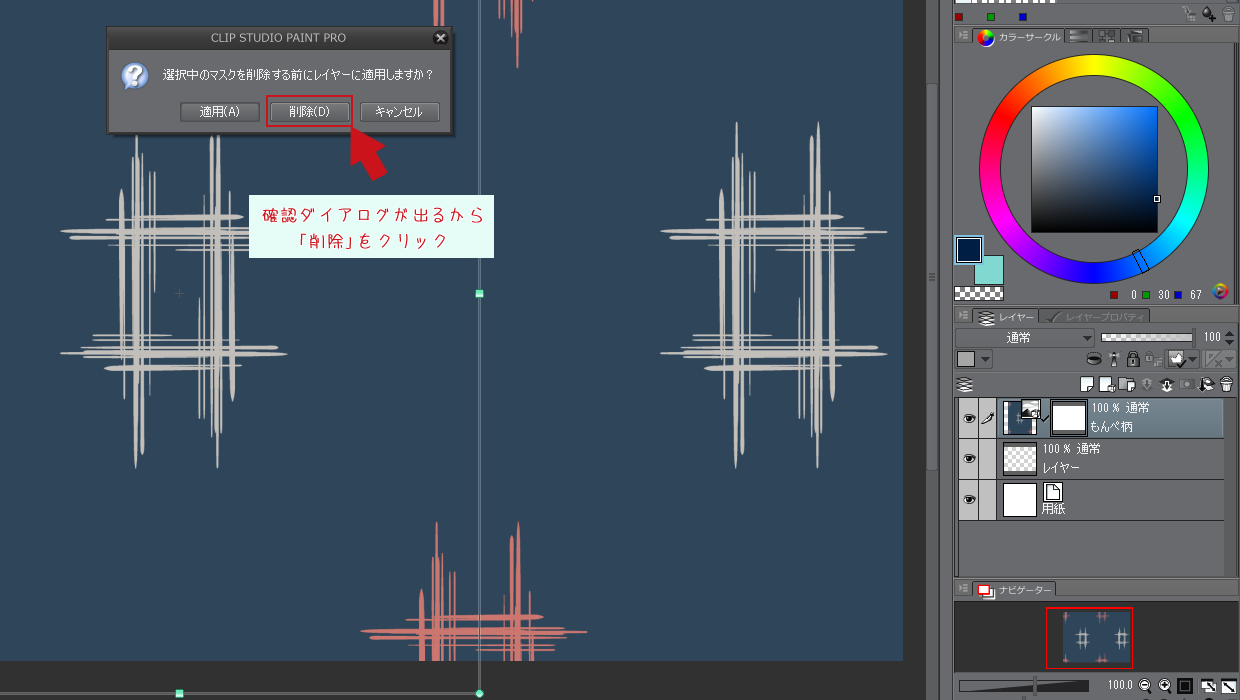Open the navigator panel menu
Viewport: 1240px width, 700px height.
click(963, 590)
